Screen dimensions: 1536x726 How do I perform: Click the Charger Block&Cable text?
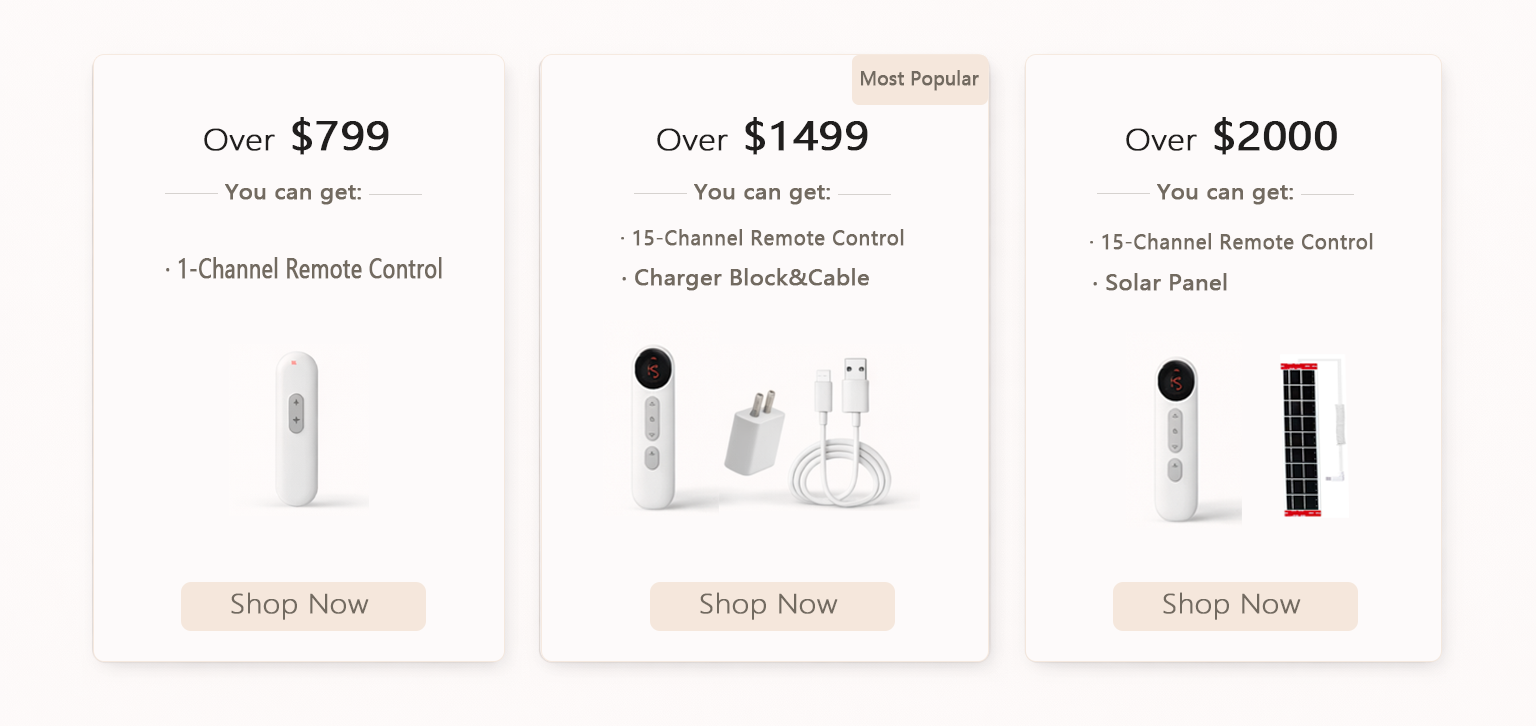745,278
